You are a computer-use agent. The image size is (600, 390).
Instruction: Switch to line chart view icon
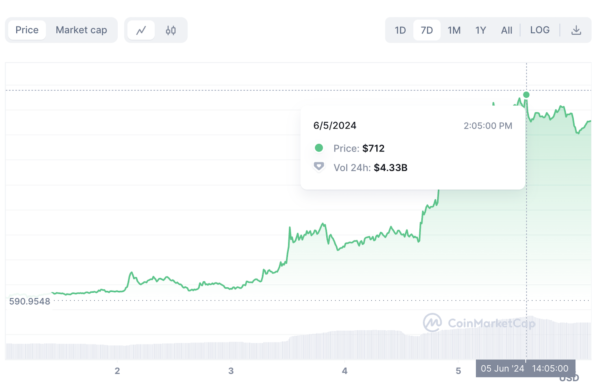point(141,30)
